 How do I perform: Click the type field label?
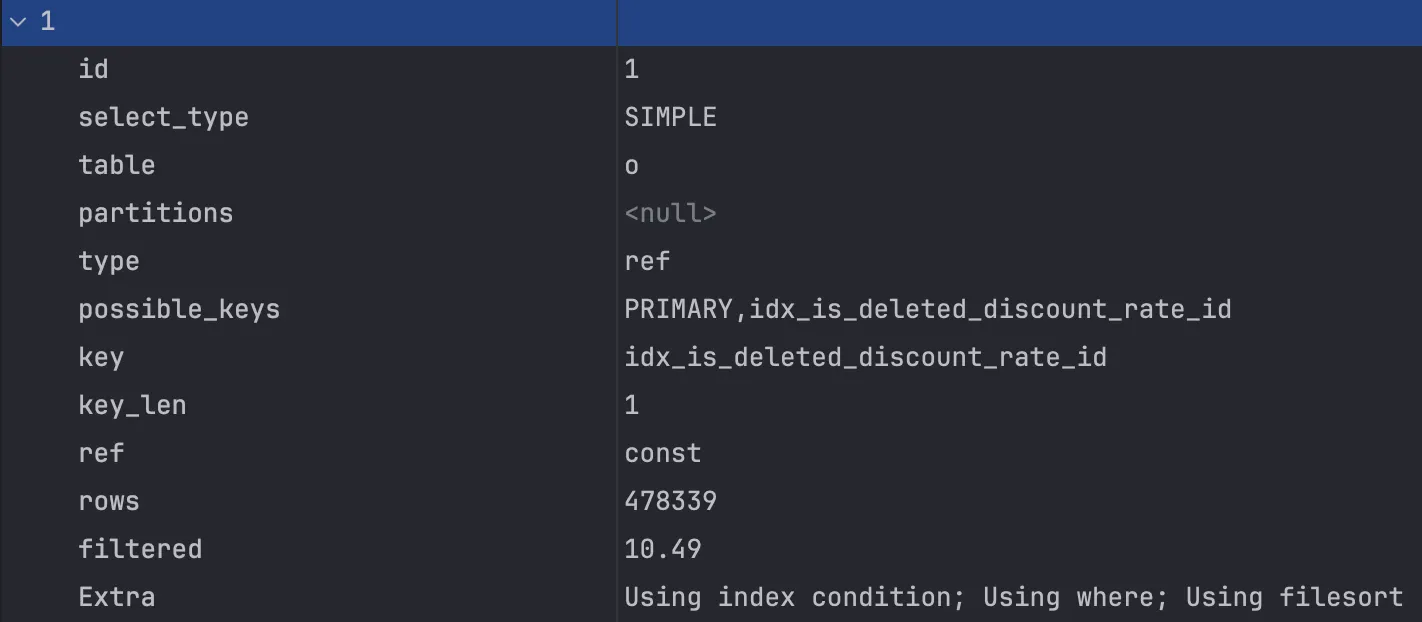pos(108,261)
